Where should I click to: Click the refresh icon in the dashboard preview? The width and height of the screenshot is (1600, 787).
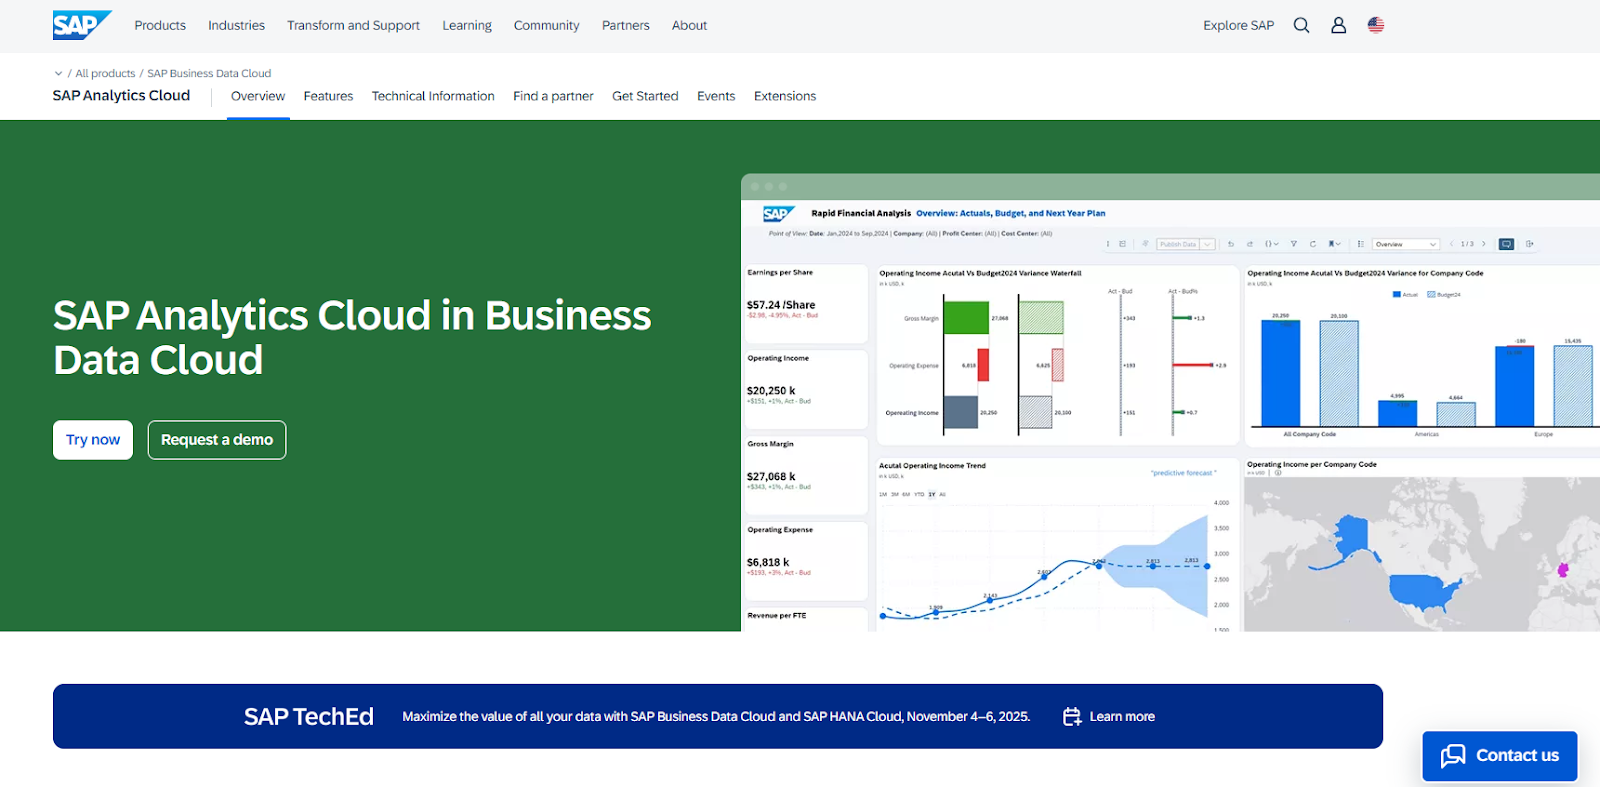(x=1313, y=244)
